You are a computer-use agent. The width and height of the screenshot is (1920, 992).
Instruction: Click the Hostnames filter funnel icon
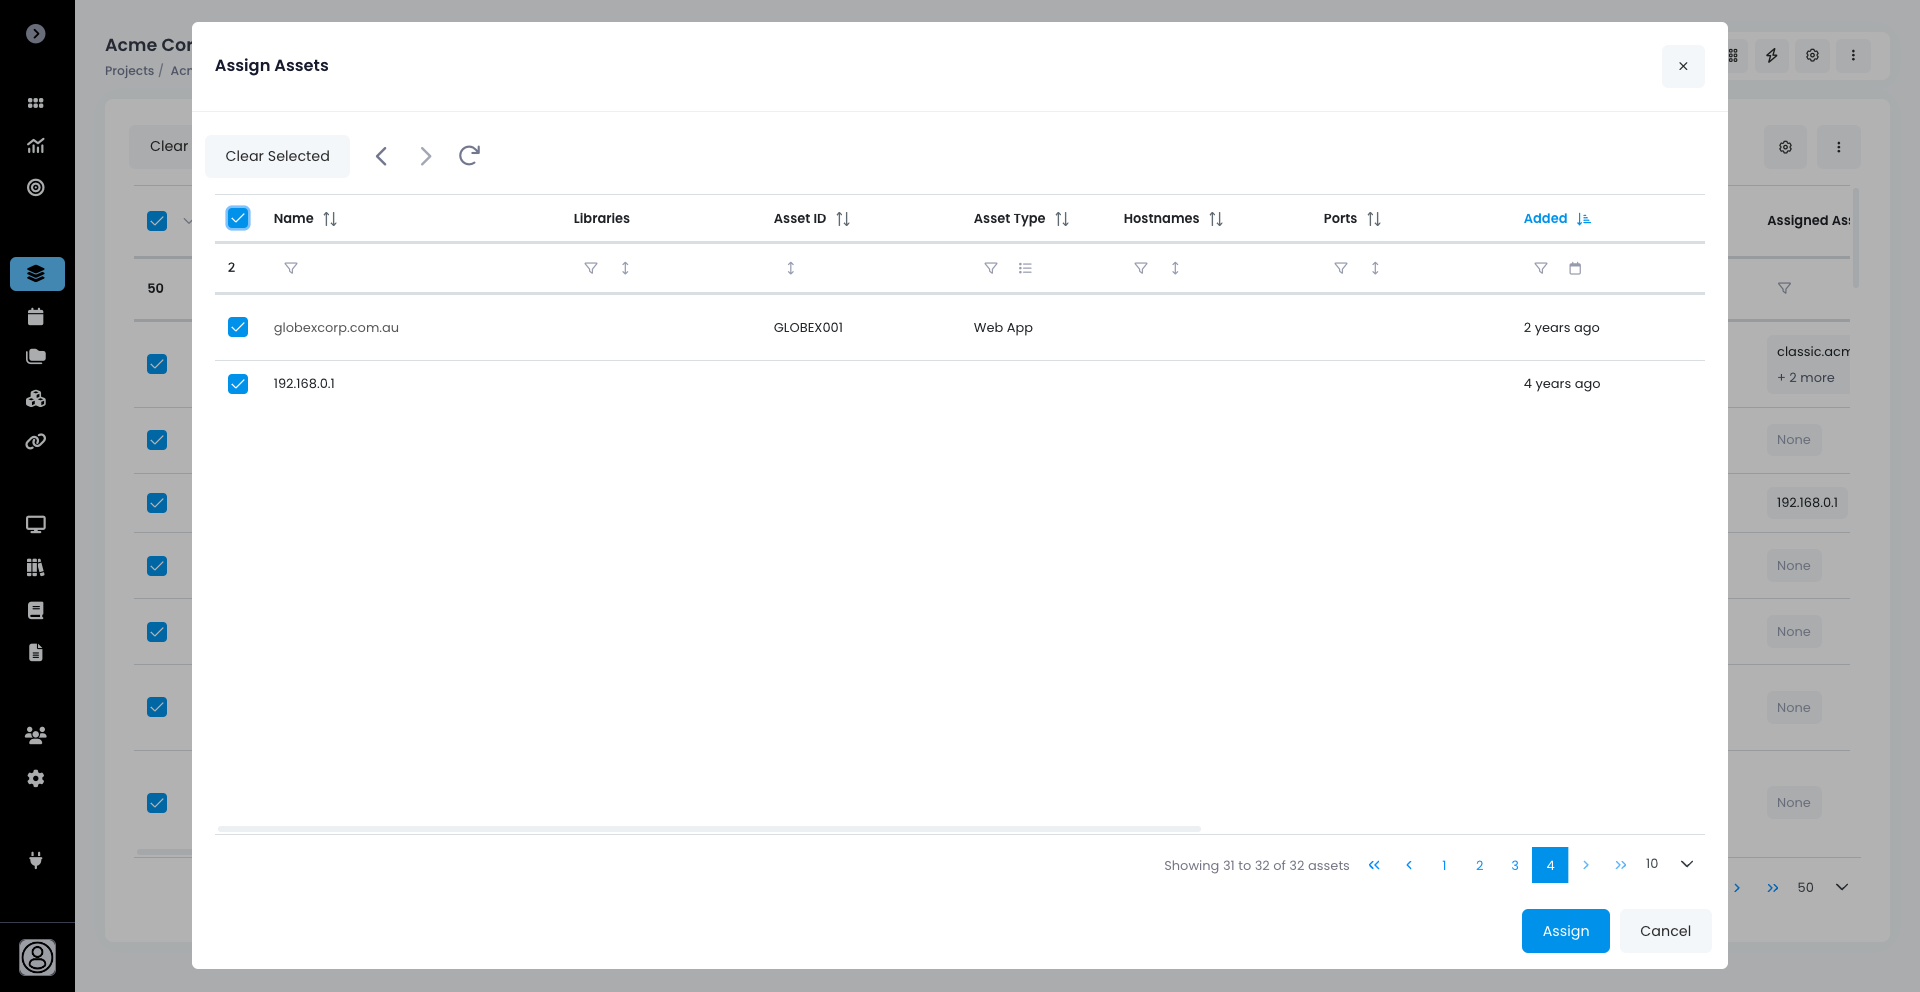1141,268
